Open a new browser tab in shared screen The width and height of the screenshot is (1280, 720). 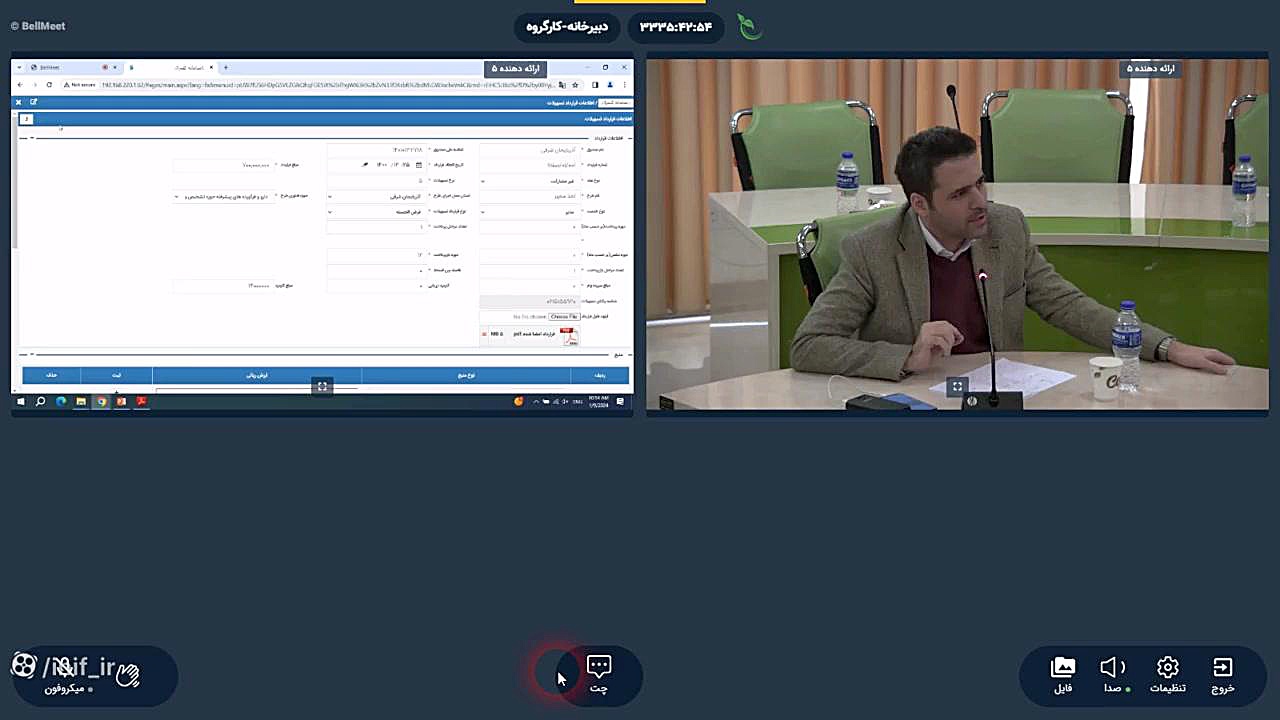pos(226,67)
